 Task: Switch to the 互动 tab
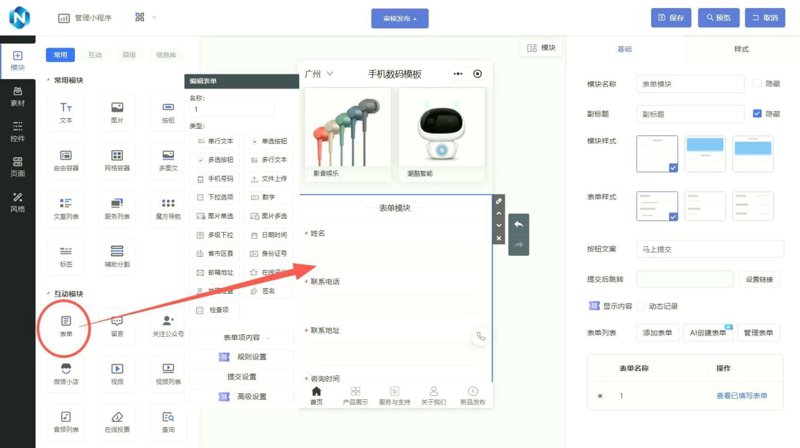pyautogui.click(x=95, y=55)
